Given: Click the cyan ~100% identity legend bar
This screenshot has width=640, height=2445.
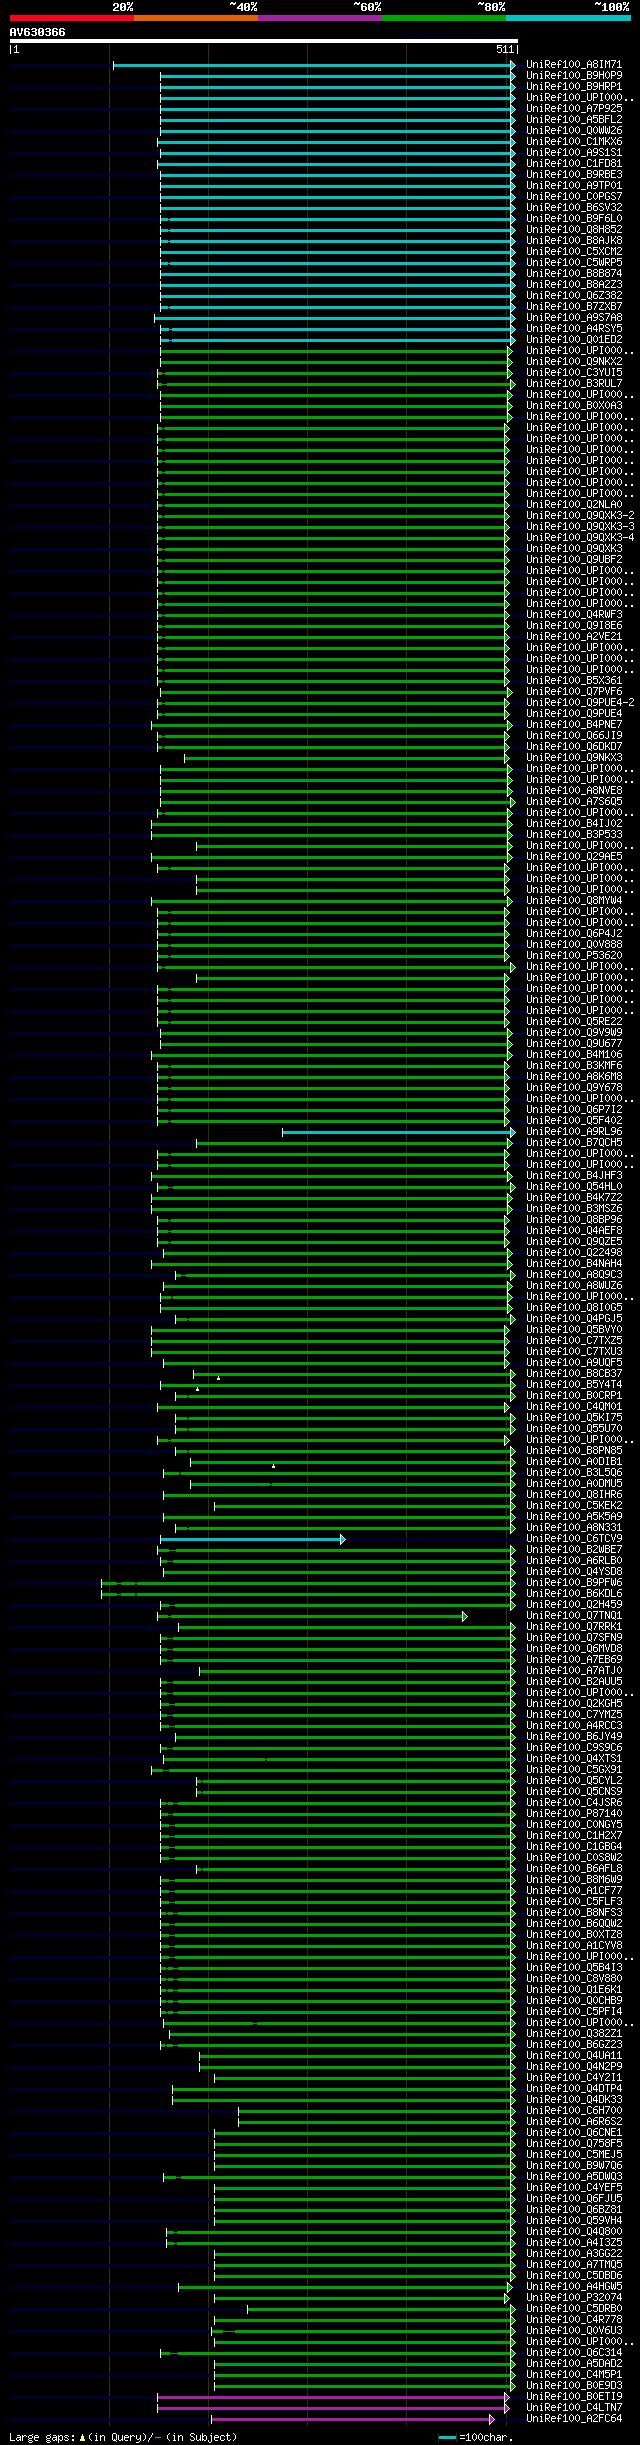Looking at the screenshot, I should [568, 18].
